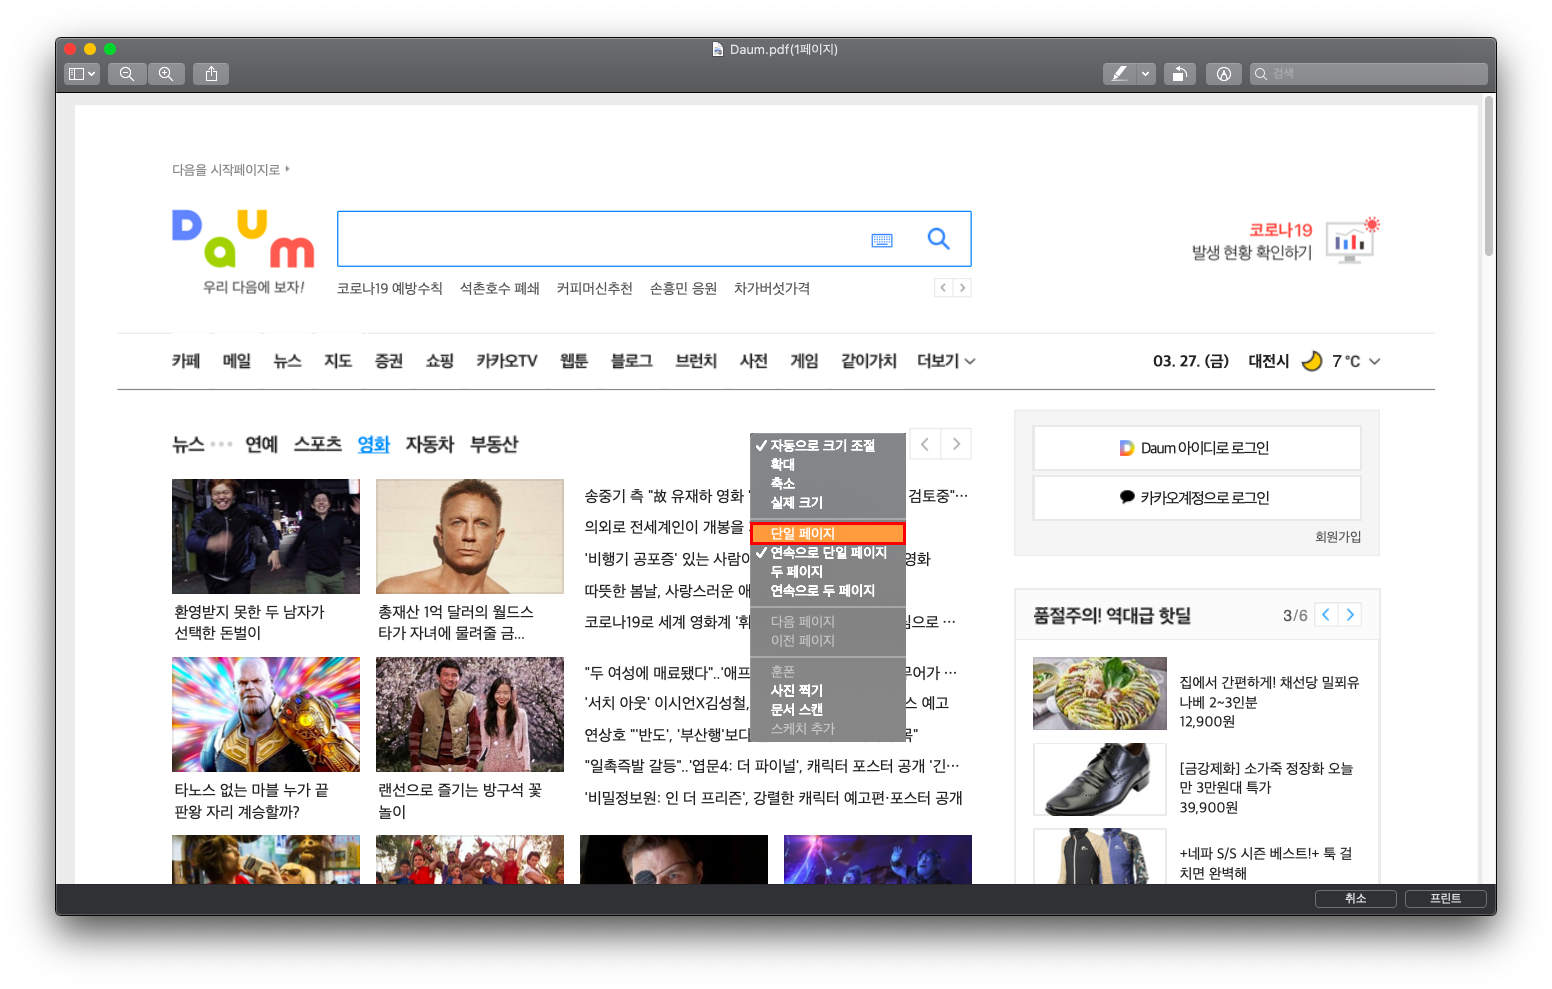Switch to the 스포츠 news tab
Viewport: 1552px width, 989px height.
pyautogui.click(x=318, y=444)
